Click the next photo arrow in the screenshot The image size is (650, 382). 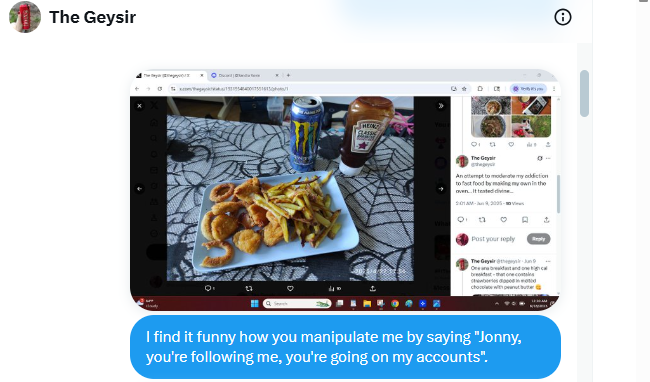[441, 189]
